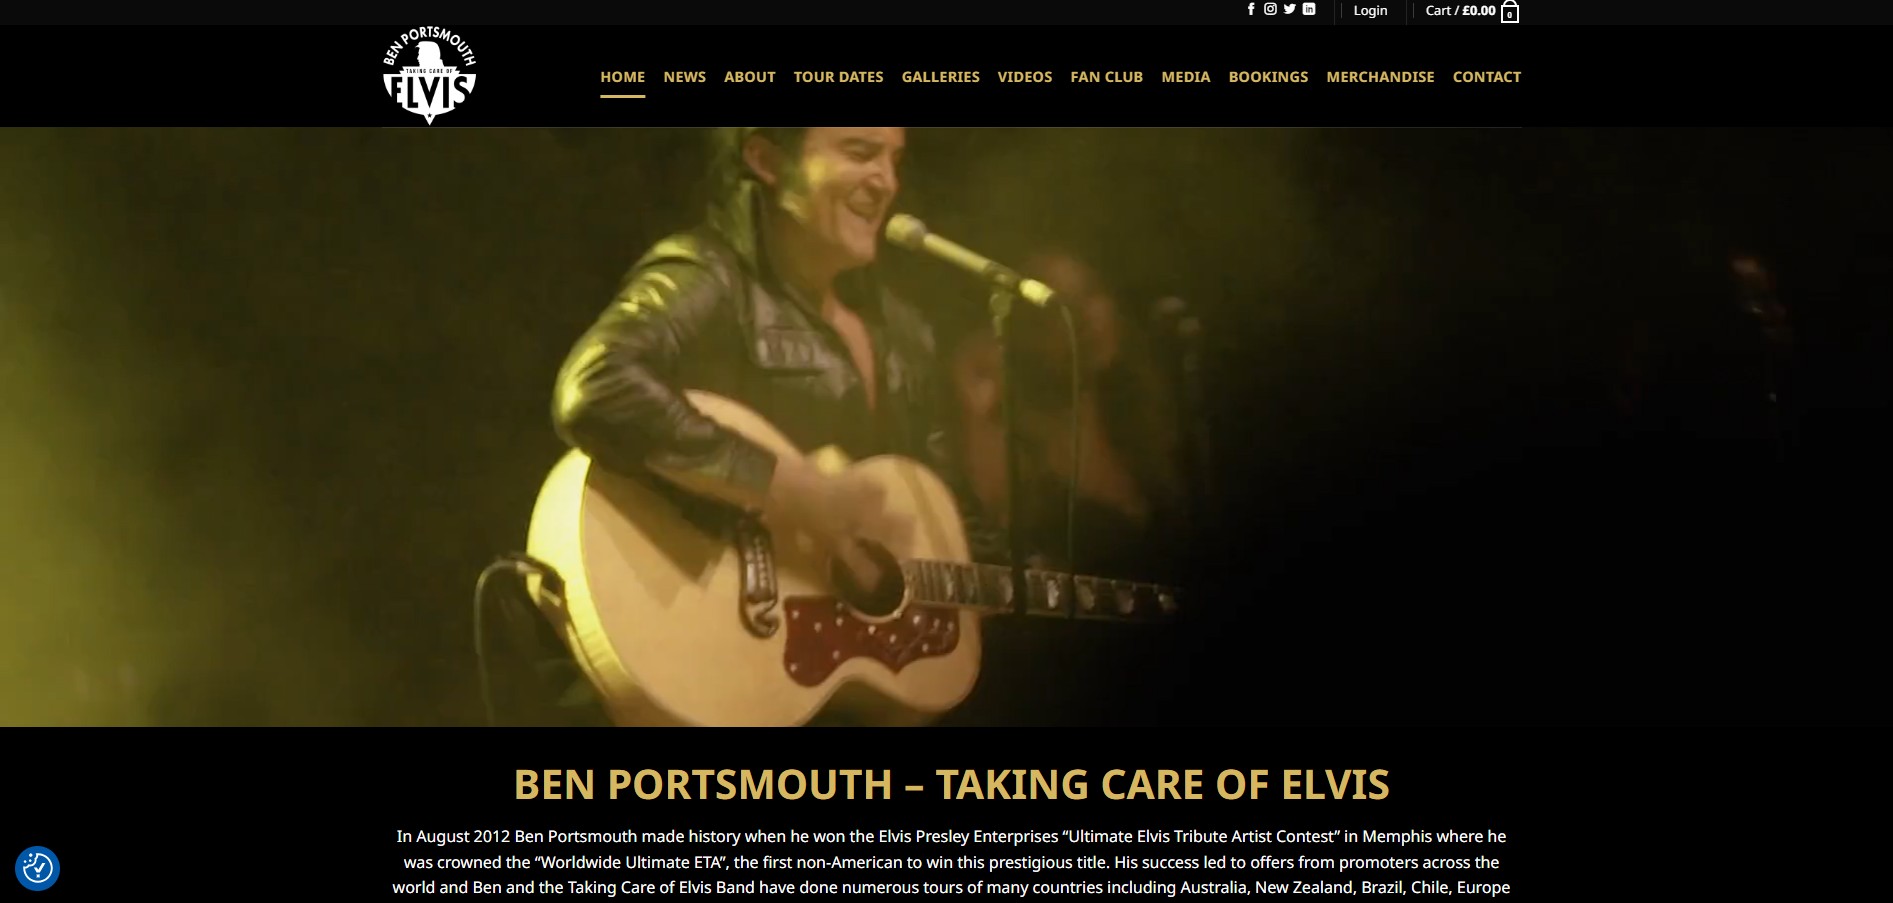Click the shopping cart bag icon
Image resolution: width=1893 pixels, height=903 pixels.
(x=1510, y=11)
